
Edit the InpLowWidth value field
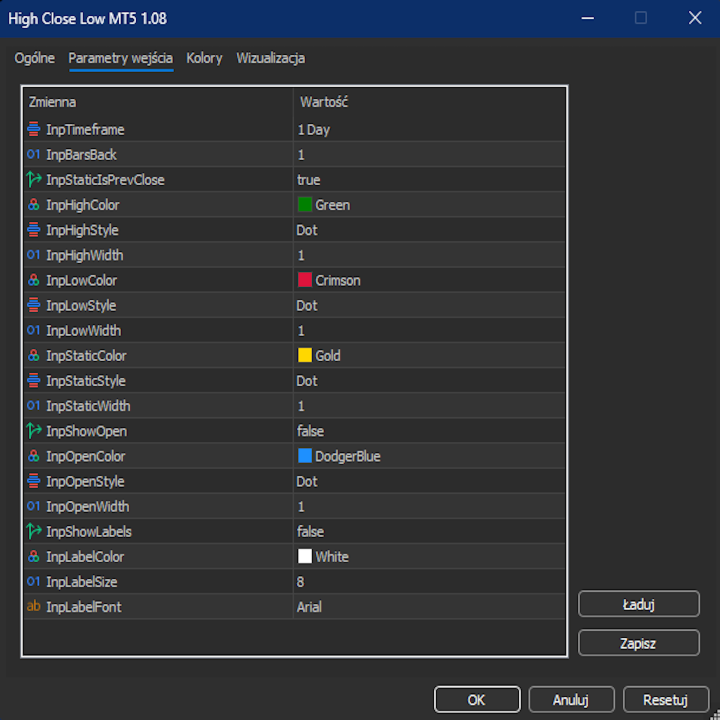pos(429,331)
